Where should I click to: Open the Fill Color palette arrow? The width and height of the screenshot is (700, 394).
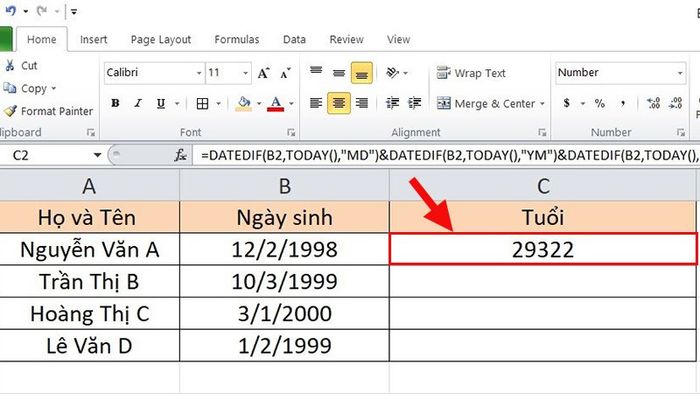click(x=259, y=104)
